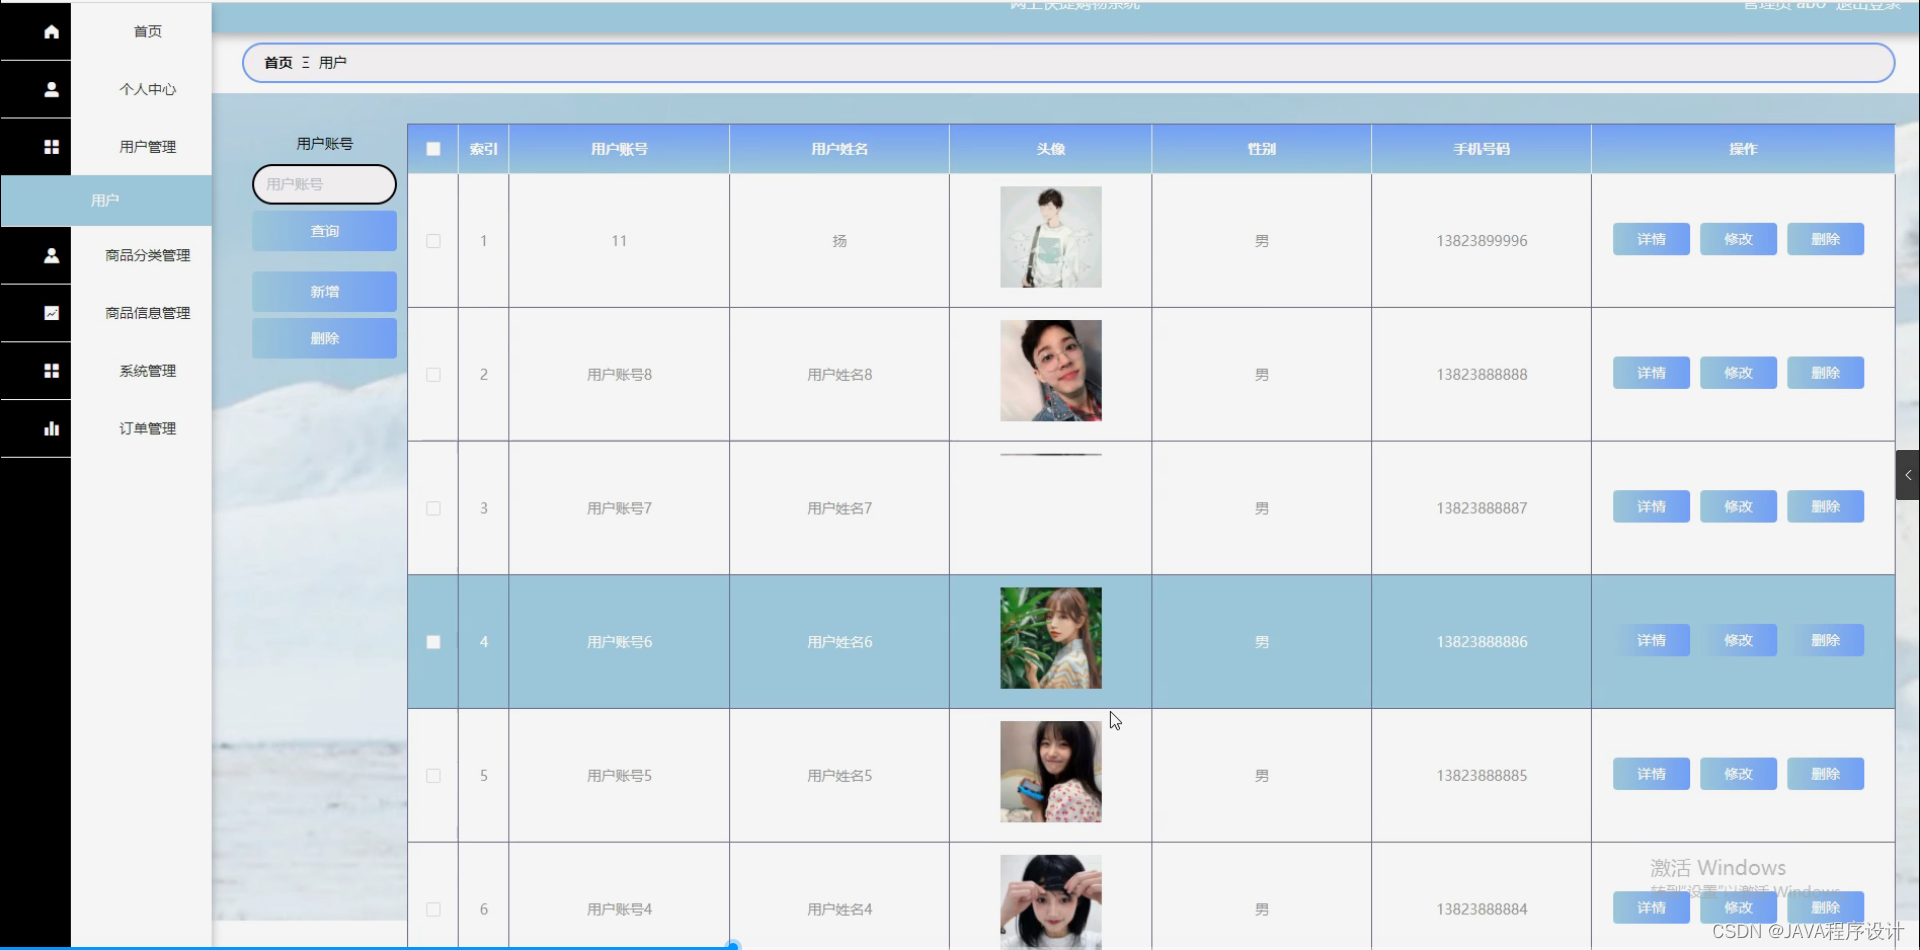Open 商品信息管理 in the sidebar menu
Screen dimensions: 1920x950
tap(148, 313)
